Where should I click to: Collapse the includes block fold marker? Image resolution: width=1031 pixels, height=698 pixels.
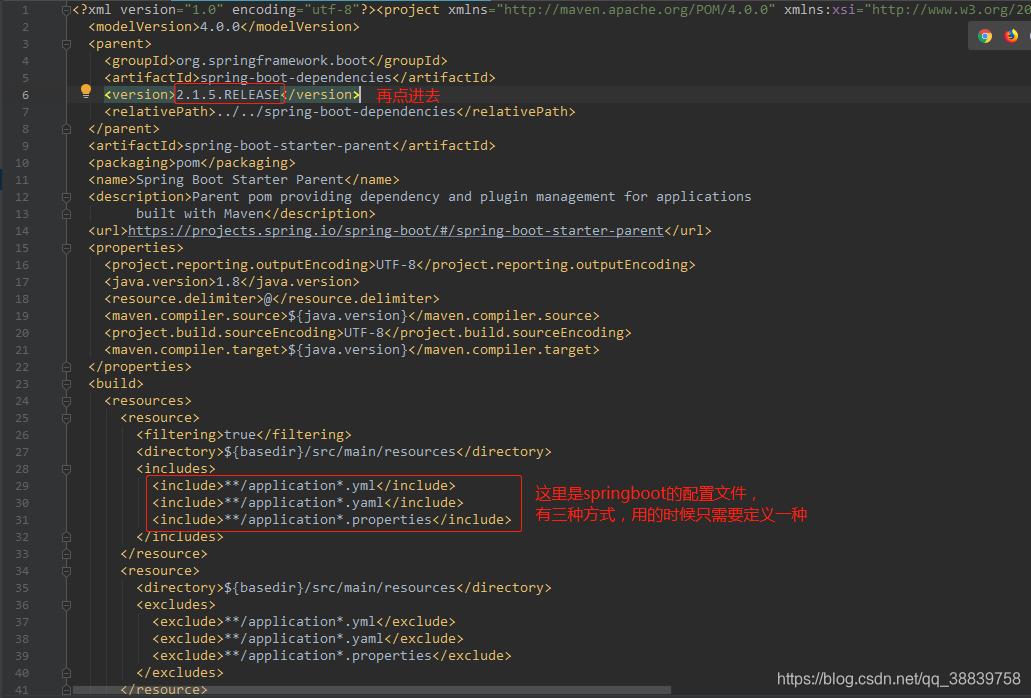[x=66, y=469]
